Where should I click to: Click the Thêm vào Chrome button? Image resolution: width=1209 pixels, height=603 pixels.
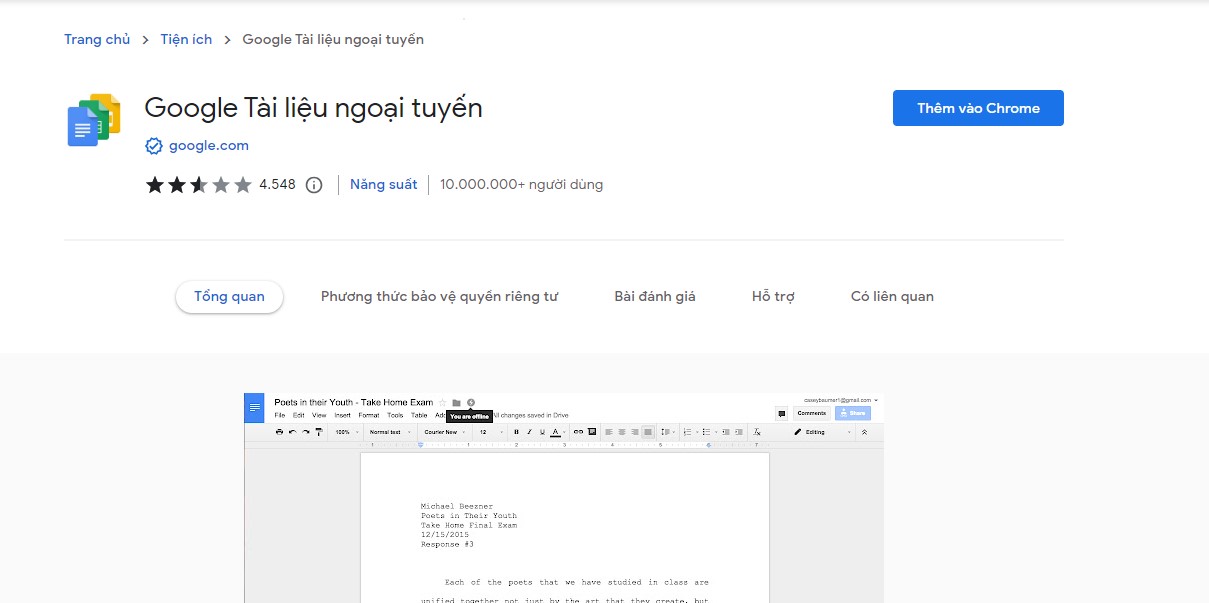[978, 108]
